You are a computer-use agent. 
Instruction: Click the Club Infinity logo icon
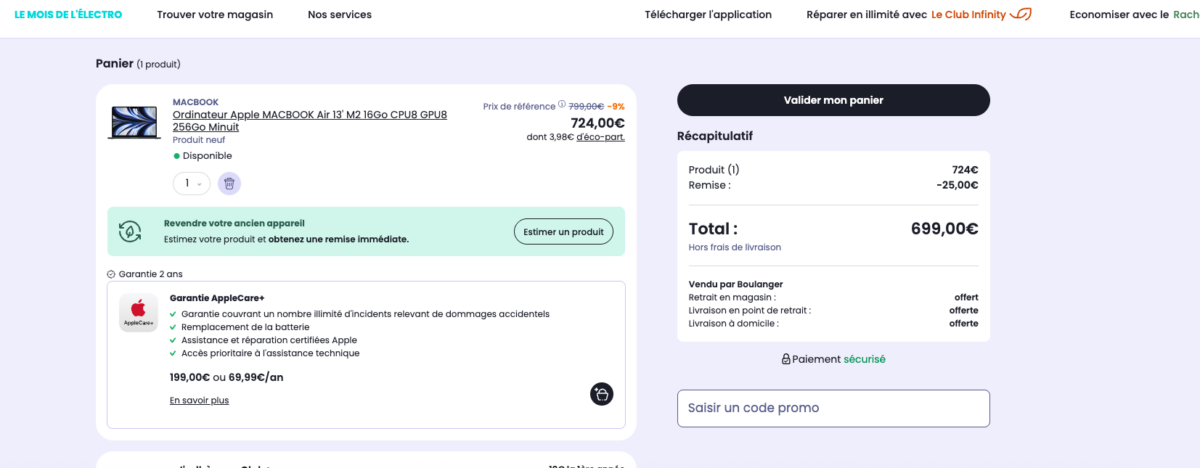[x=1021, y=14]
